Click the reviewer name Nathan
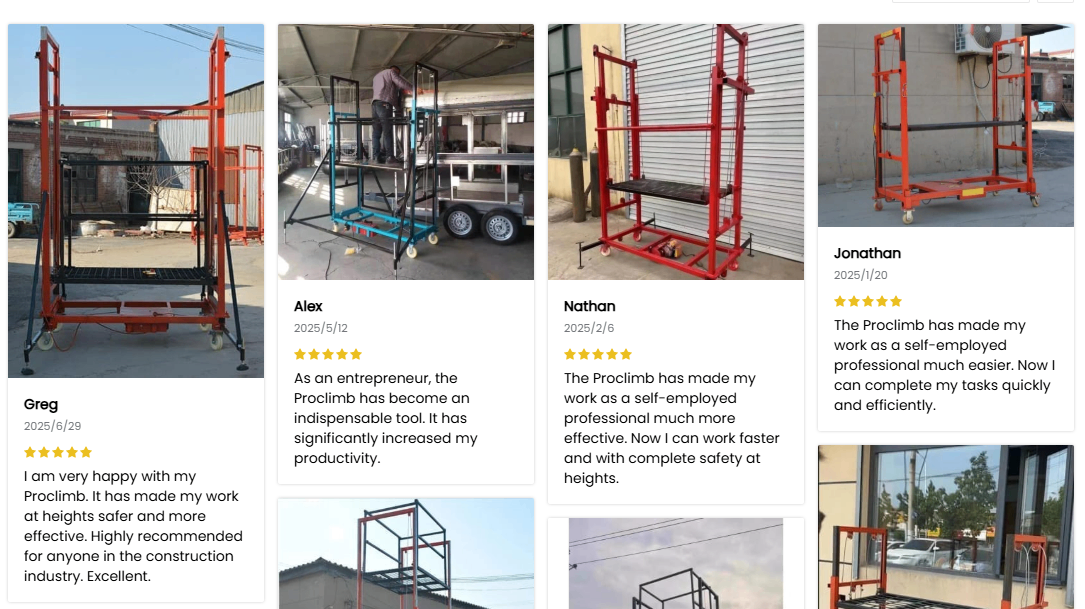Screen dimensions: 1085x609 [590, 306]
